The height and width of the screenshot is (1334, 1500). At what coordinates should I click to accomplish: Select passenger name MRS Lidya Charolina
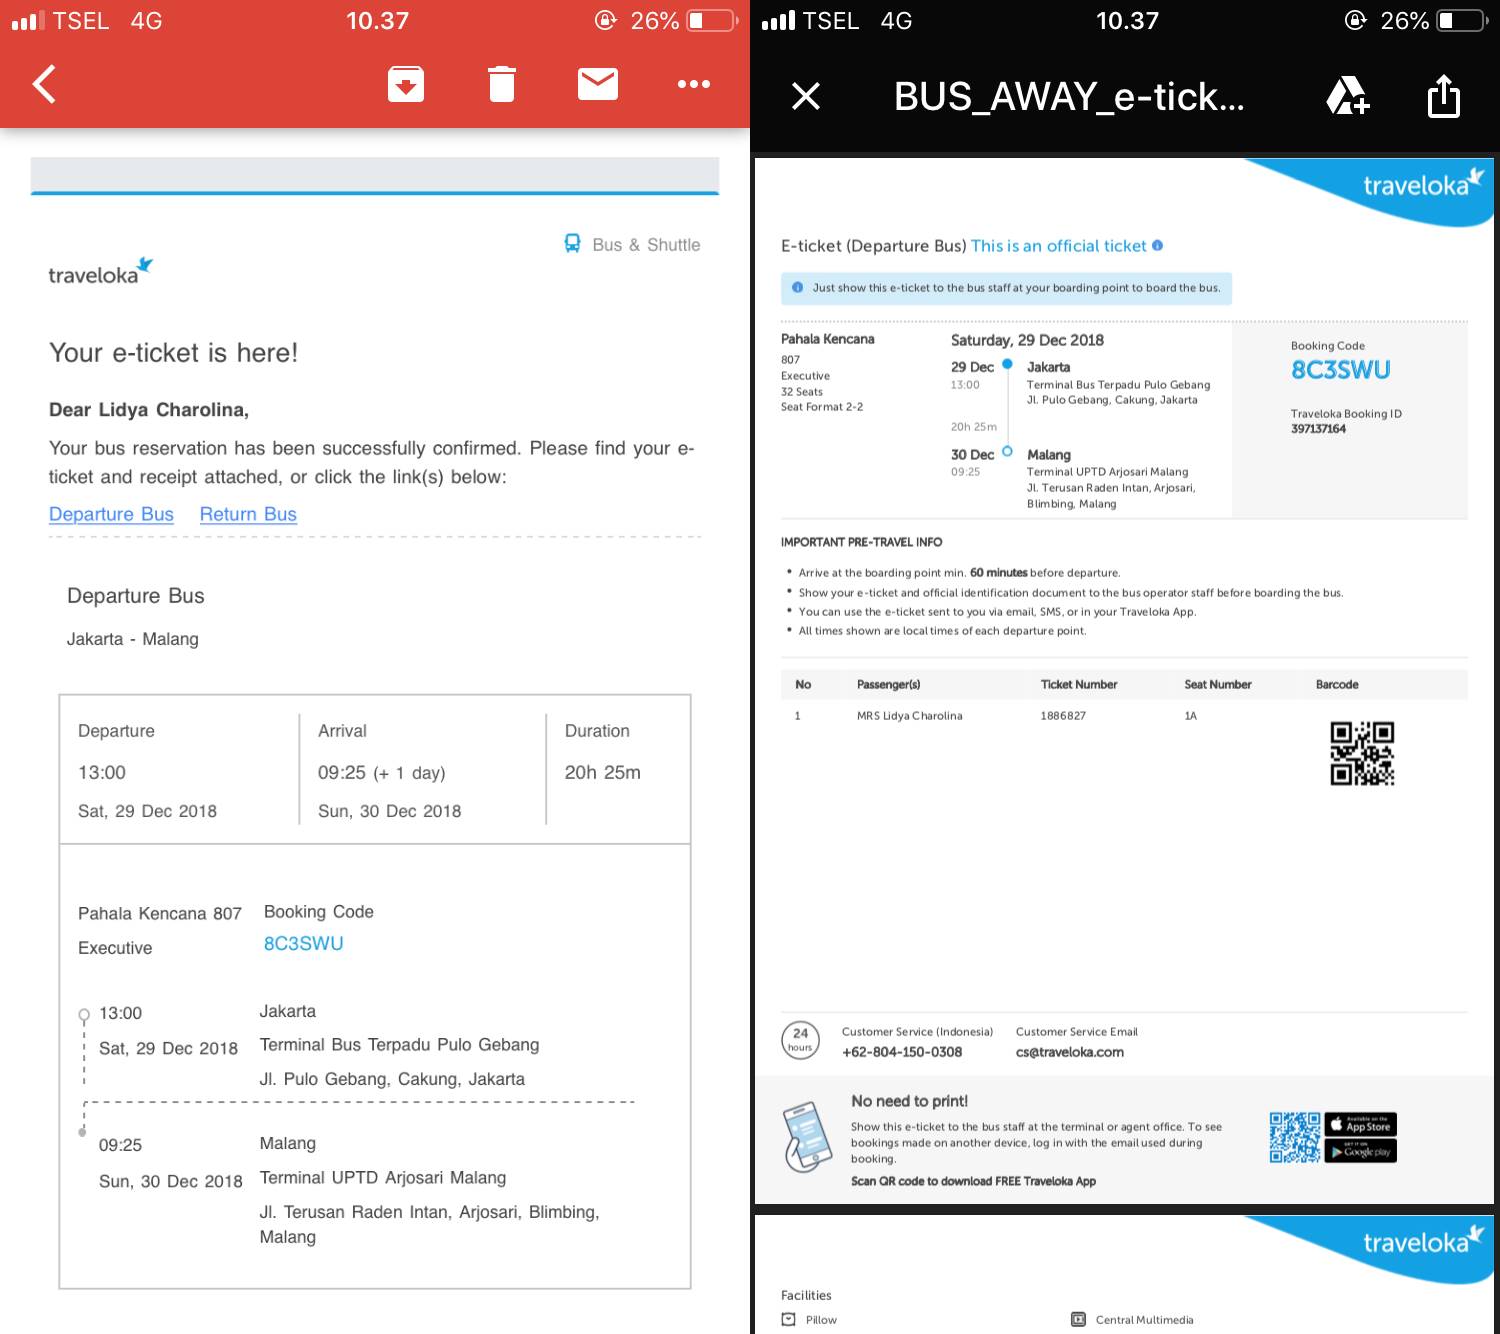click(910, 716)
